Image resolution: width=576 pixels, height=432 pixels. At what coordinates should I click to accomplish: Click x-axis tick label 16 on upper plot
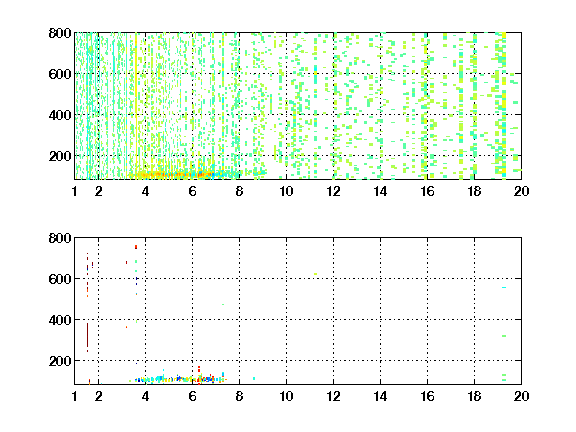click(x=427, y=191)
